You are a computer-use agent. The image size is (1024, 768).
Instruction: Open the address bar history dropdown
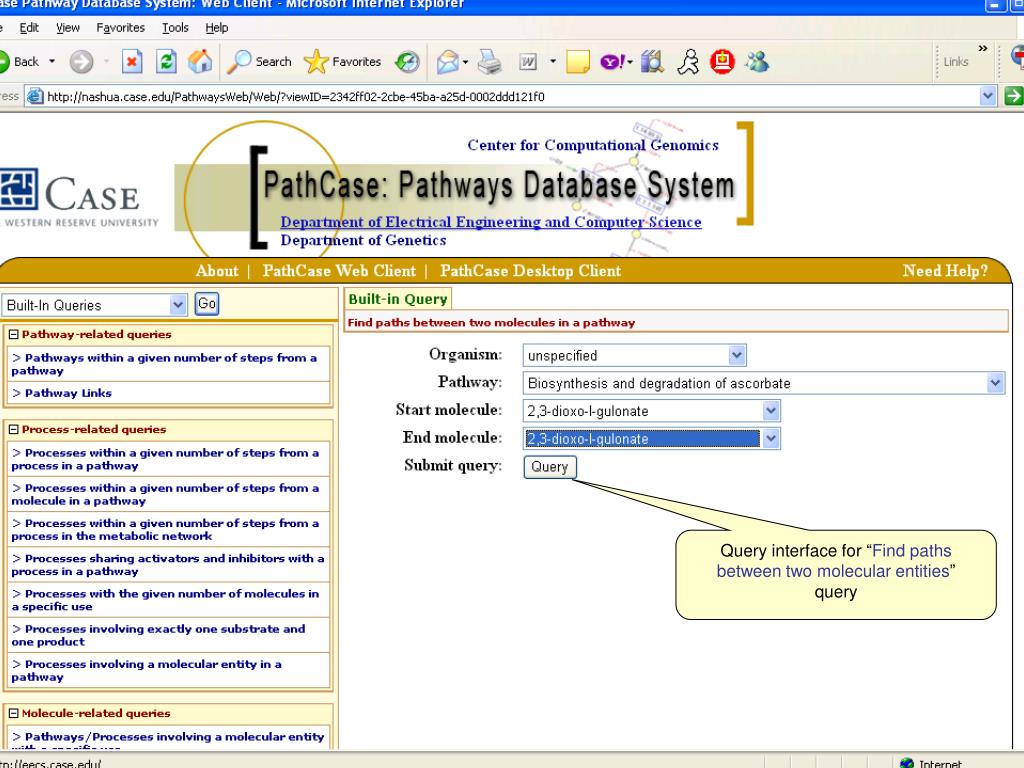pos(987,96)
